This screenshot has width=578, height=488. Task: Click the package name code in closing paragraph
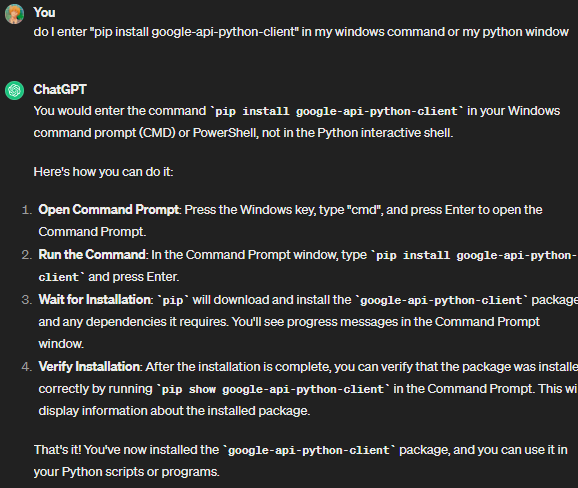point(309,450)
